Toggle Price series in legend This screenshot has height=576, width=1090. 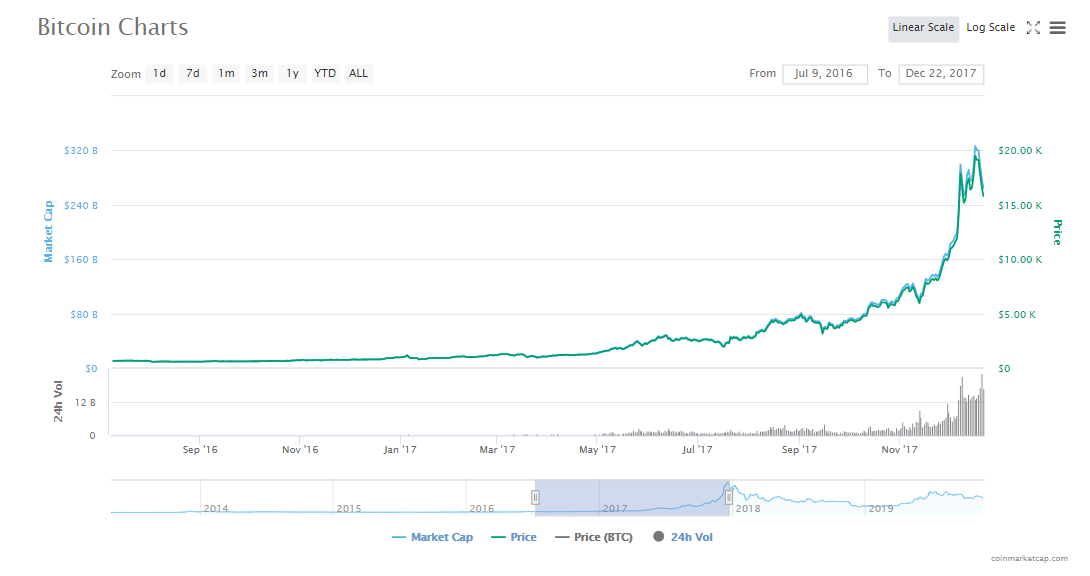(514, 537)
